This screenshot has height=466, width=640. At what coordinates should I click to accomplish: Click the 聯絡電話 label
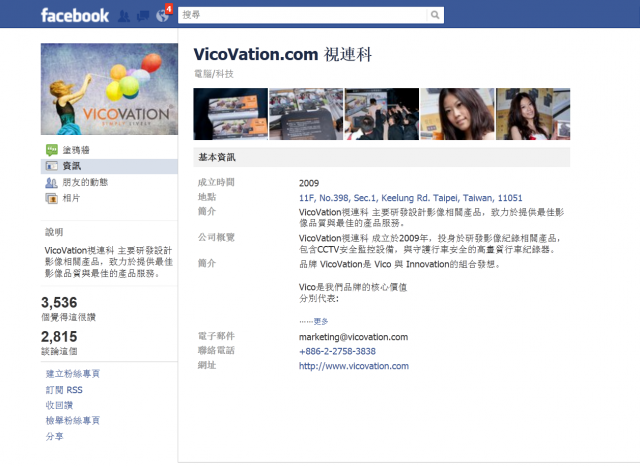[x=216, y=350]
